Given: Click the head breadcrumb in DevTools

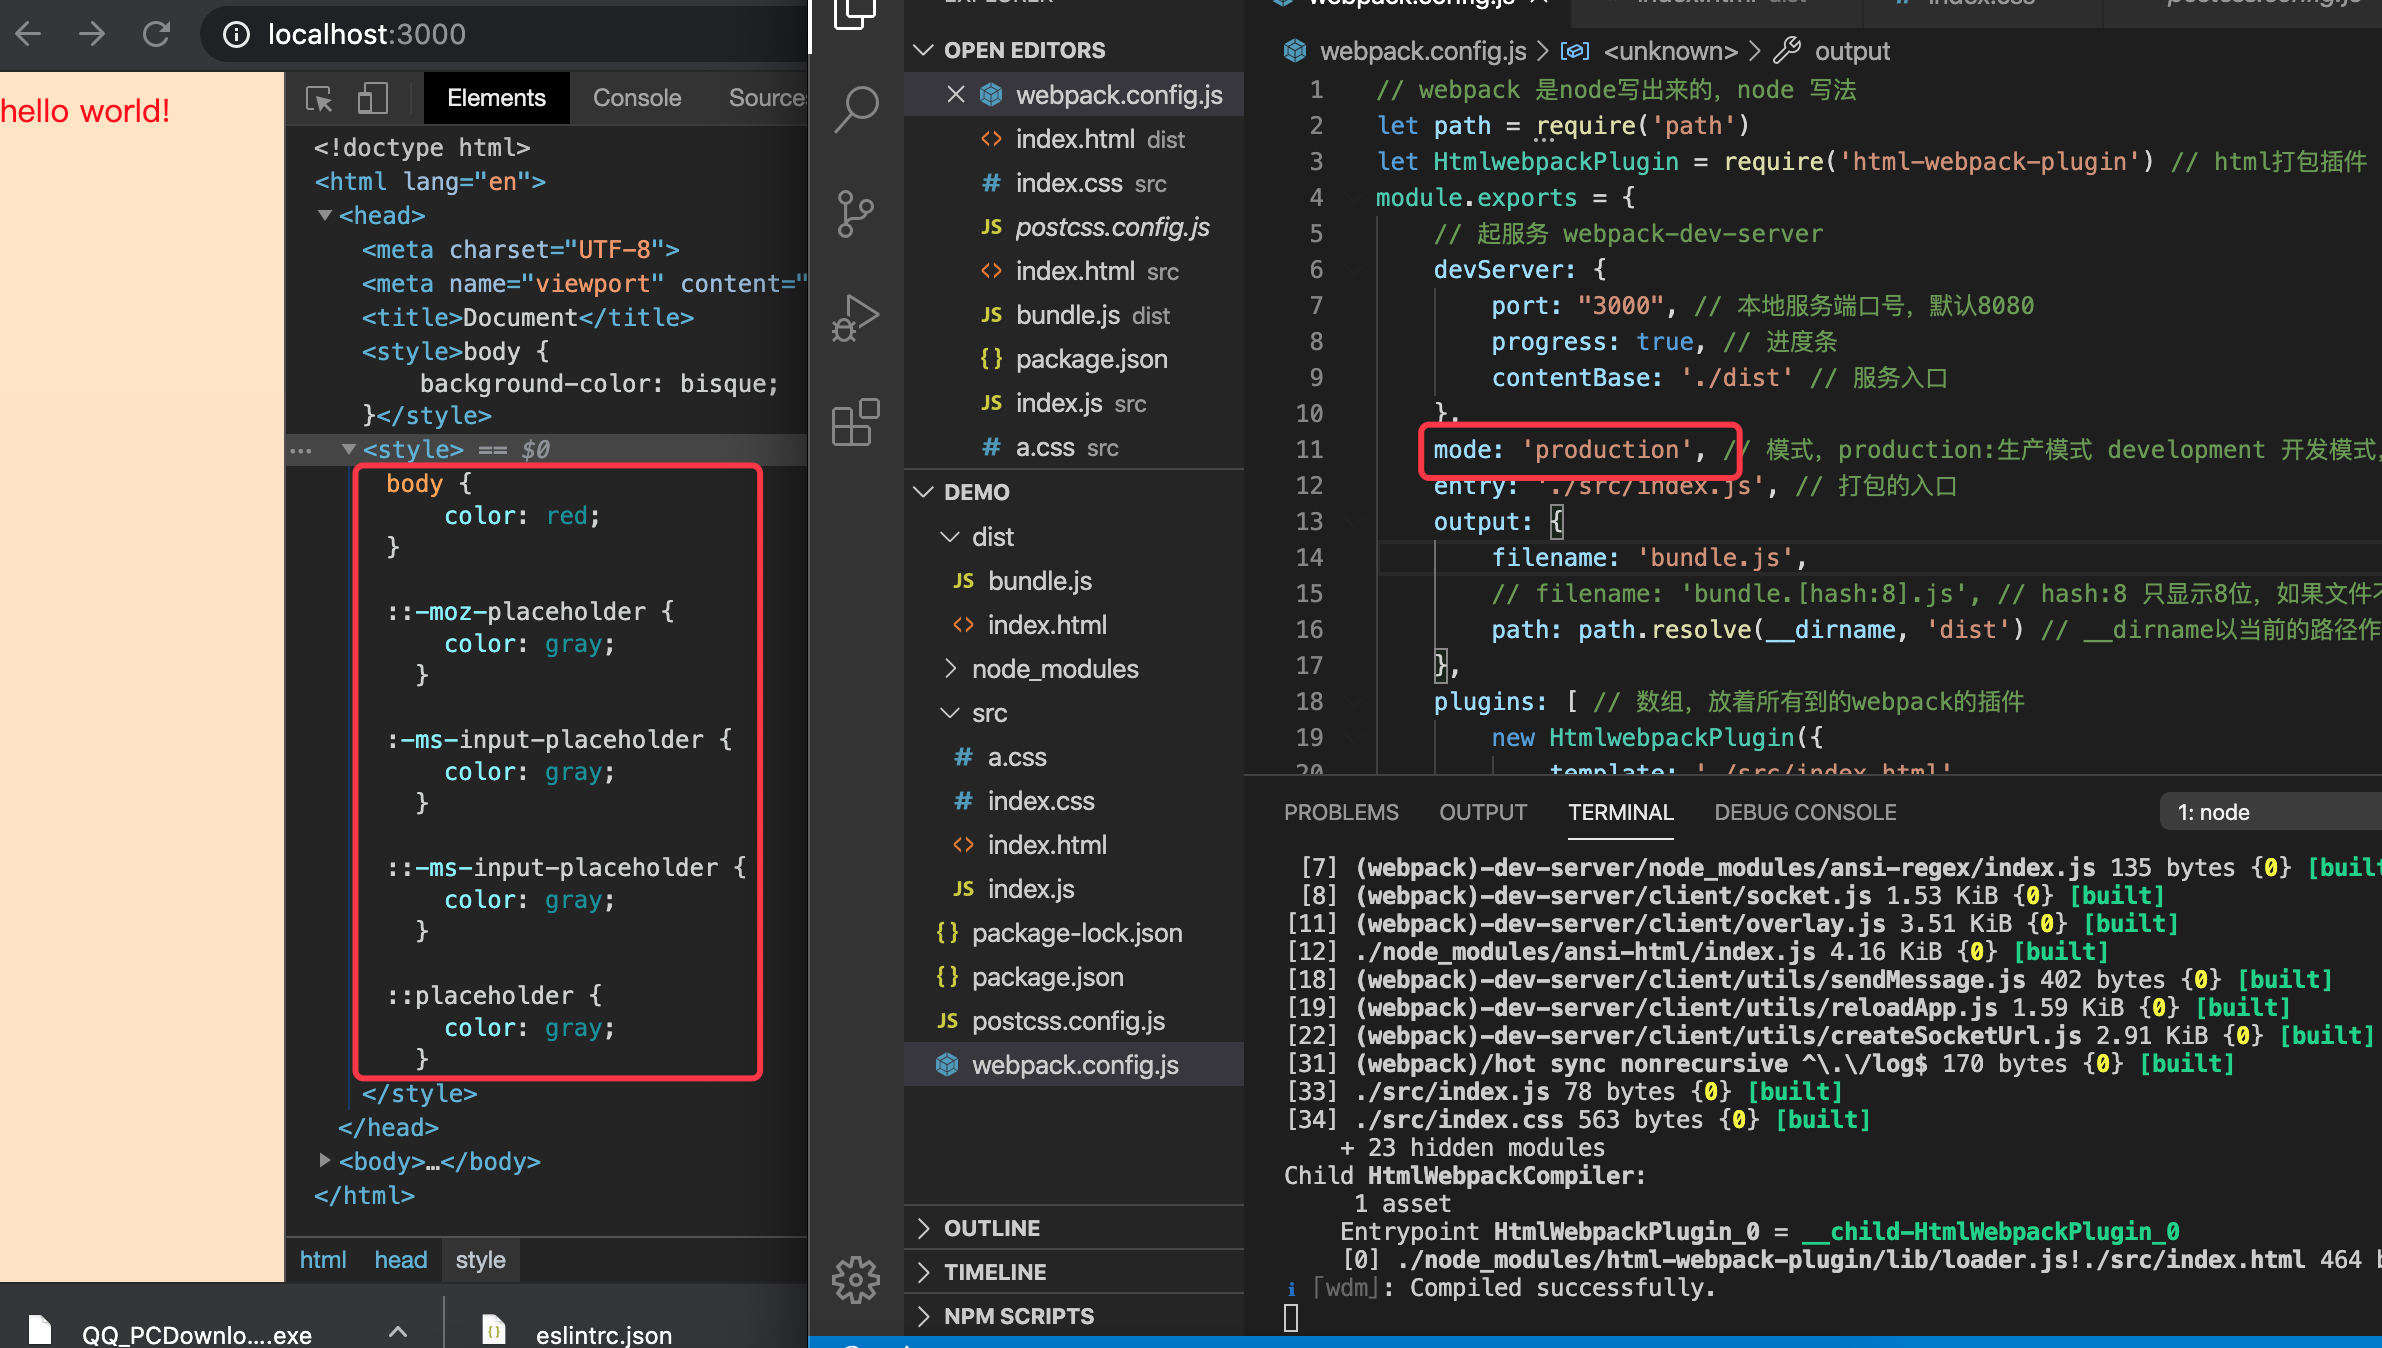Looking at the screenshot, I should [401, 1260].
